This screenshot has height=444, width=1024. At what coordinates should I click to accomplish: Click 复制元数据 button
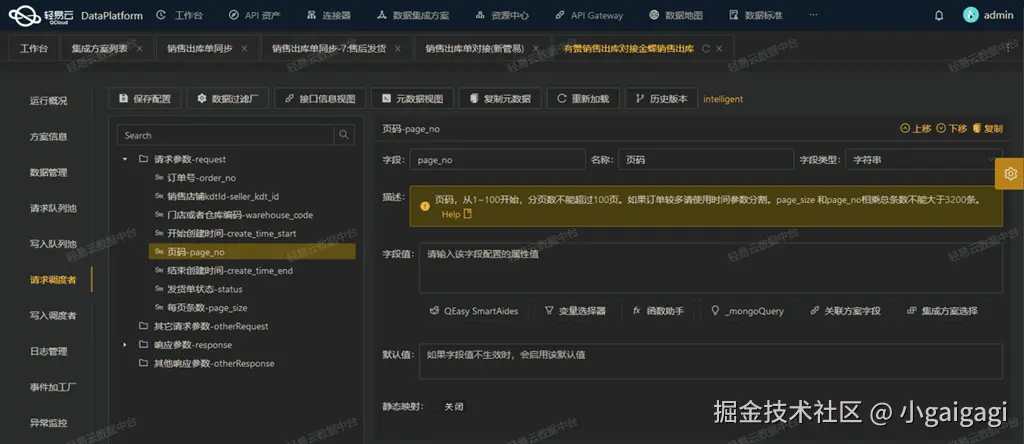point(500,99)
